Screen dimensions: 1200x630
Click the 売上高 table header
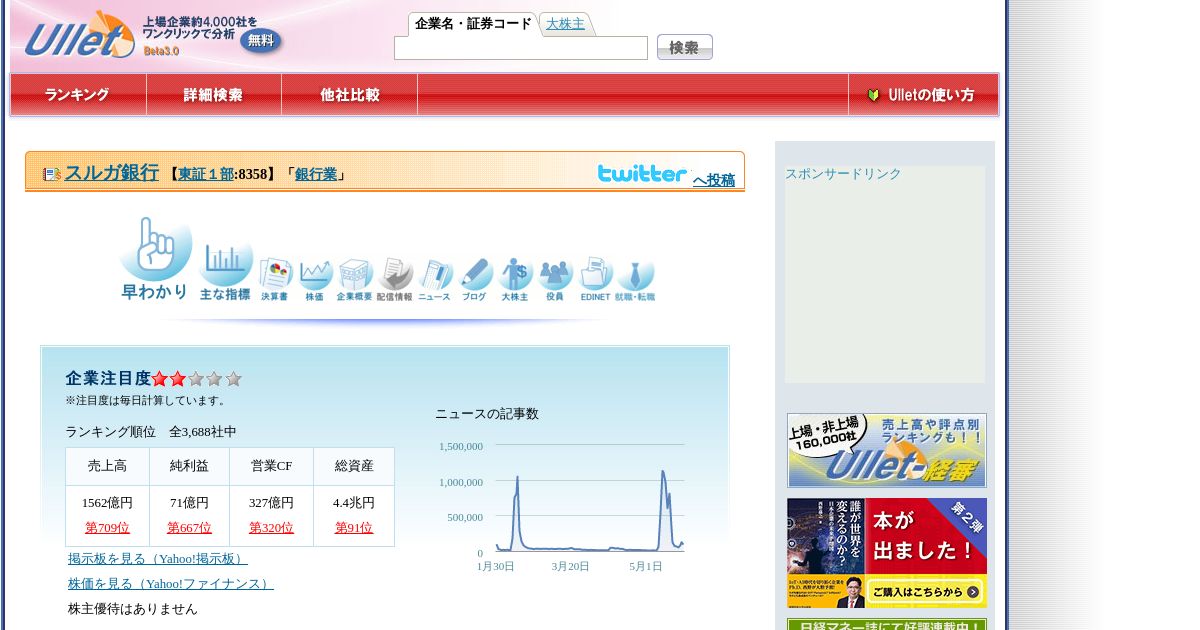click(107, 466)
